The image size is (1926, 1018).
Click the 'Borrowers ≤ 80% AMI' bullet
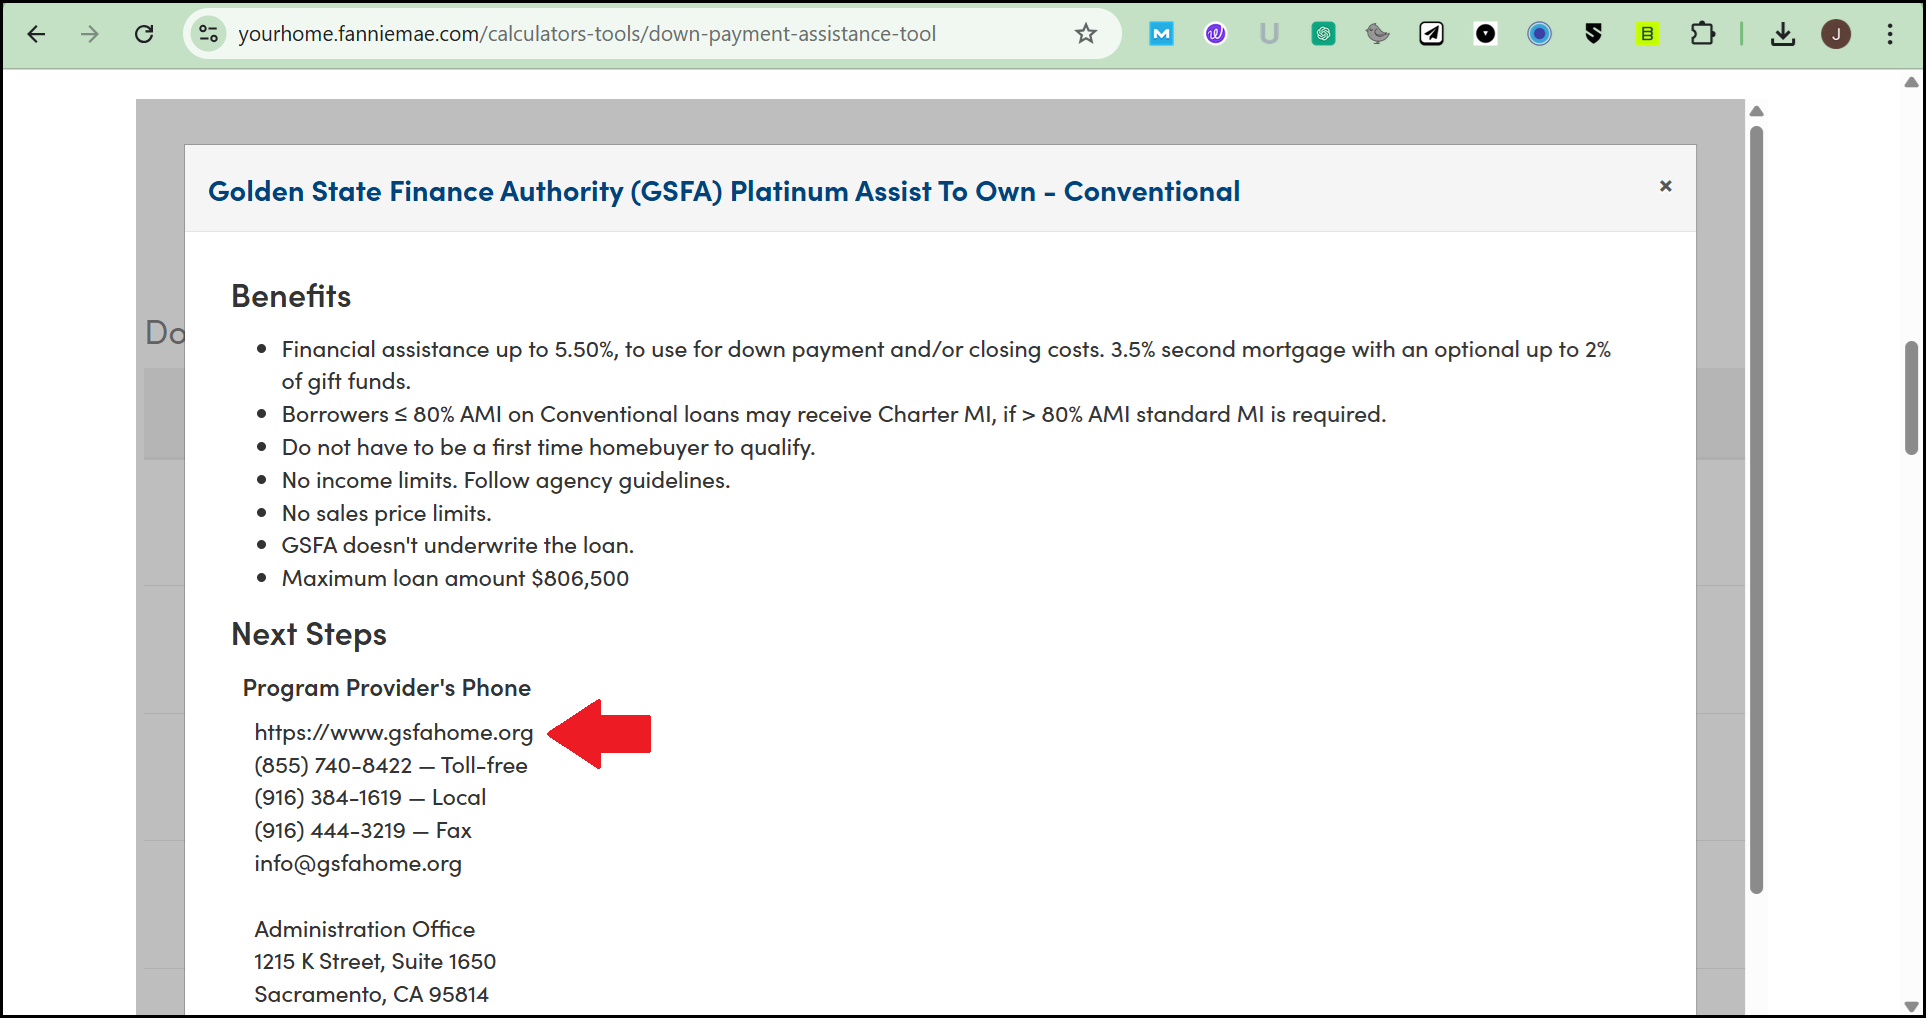click(x=834, y=414)
